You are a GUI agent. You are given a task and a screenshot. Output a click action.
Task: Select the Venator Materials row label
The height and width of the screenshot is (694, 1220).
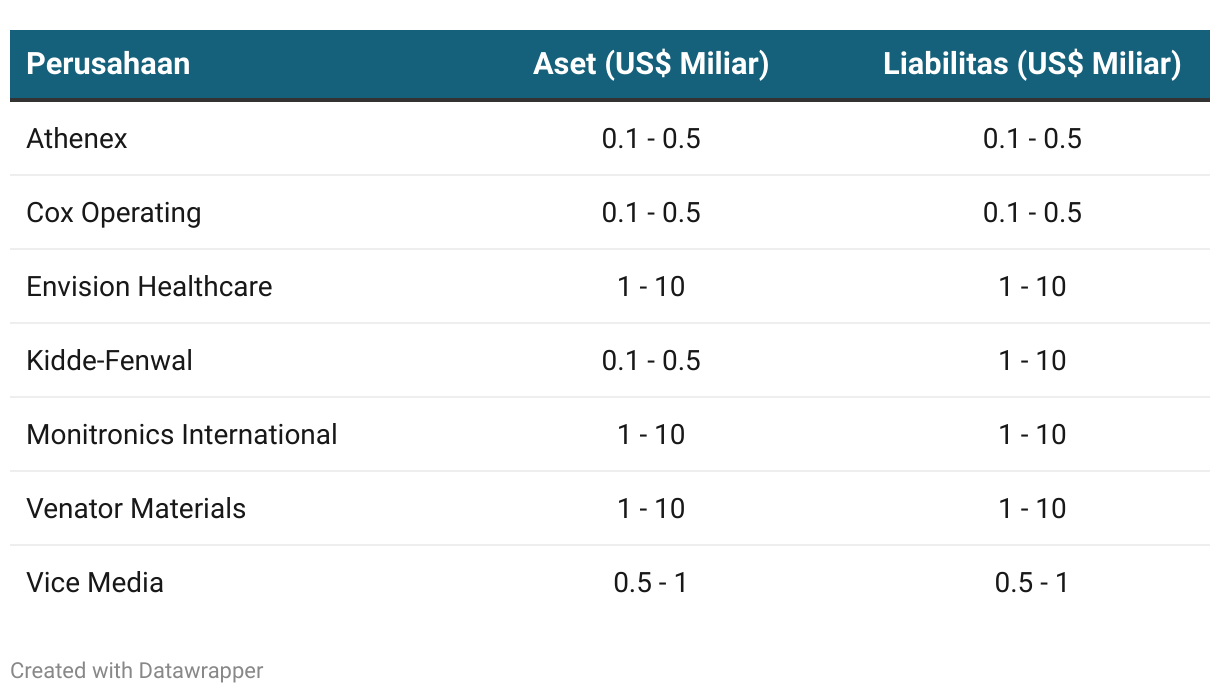(x=136, y=508)
